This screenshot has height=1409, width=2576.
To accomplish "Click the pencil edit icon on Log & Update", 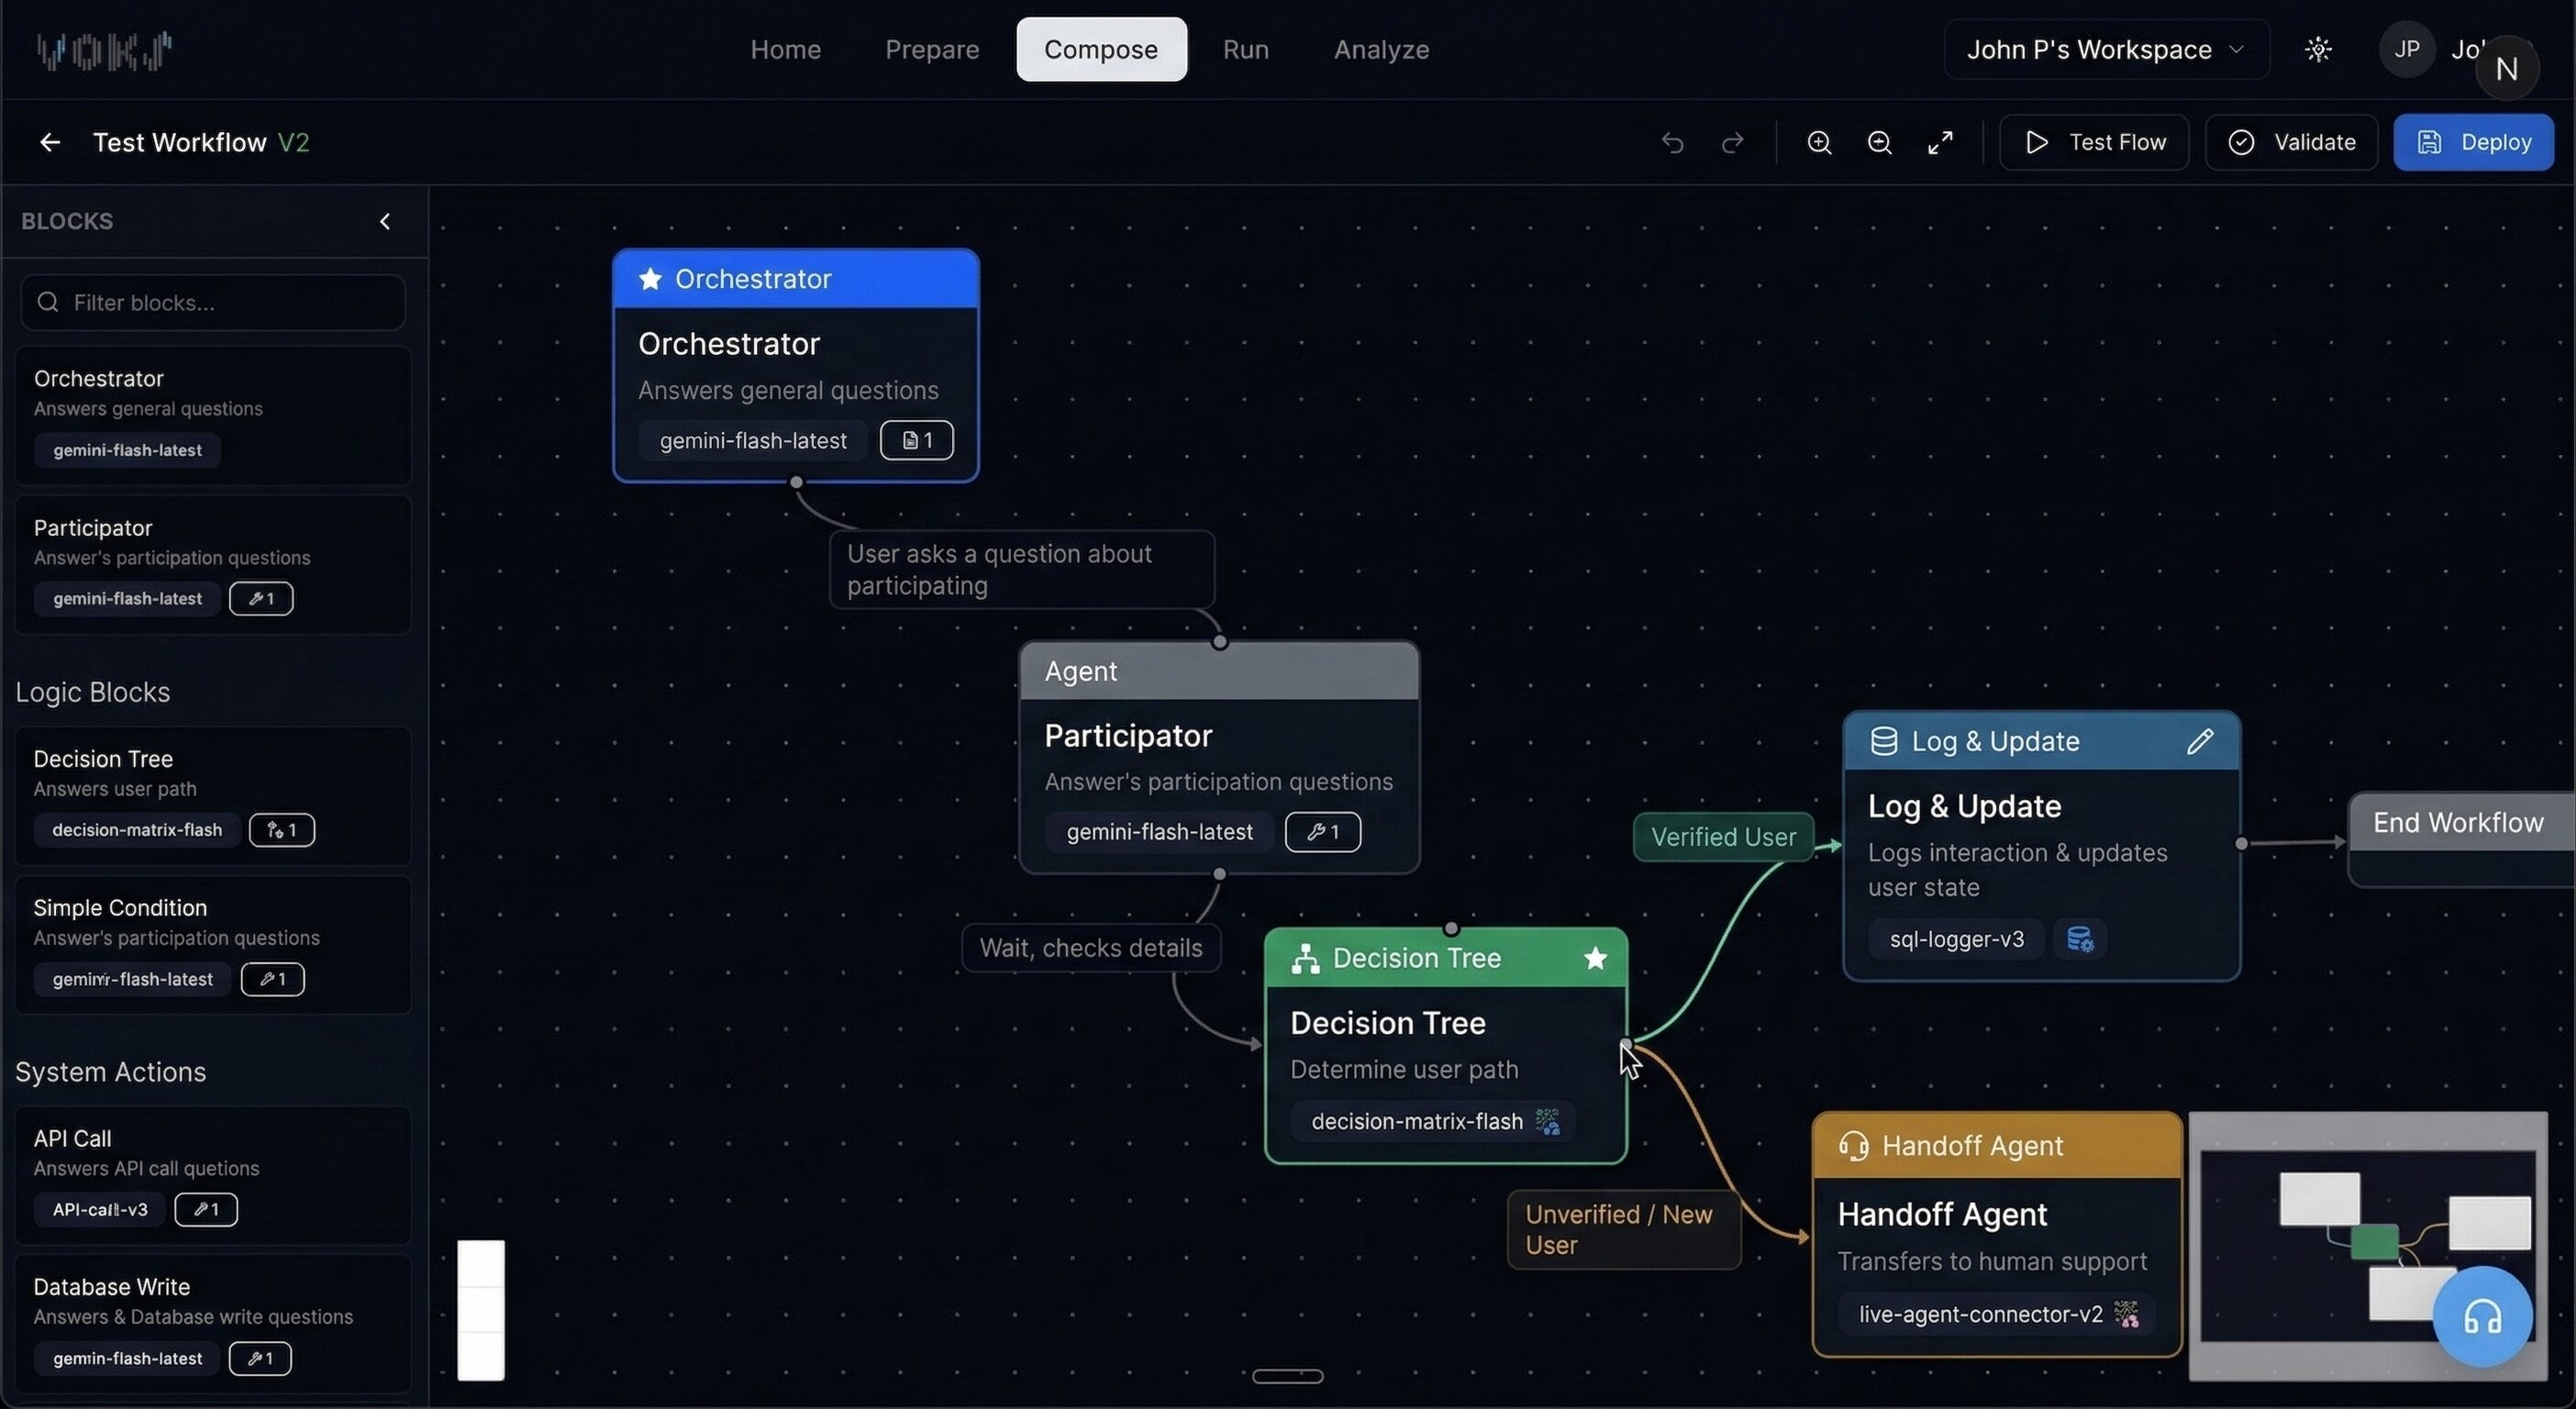I will (x=2199, y=741).
